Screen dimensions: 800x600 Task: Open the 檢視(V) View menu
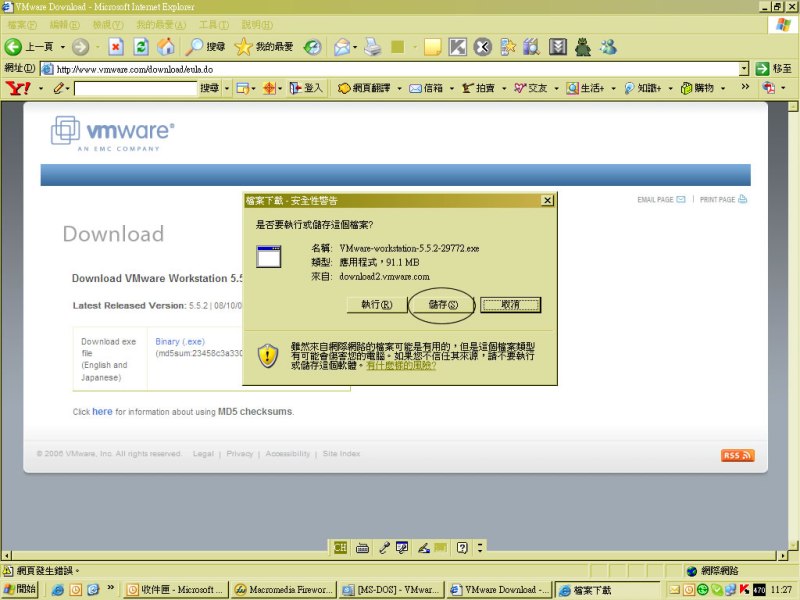click(108, 24)
